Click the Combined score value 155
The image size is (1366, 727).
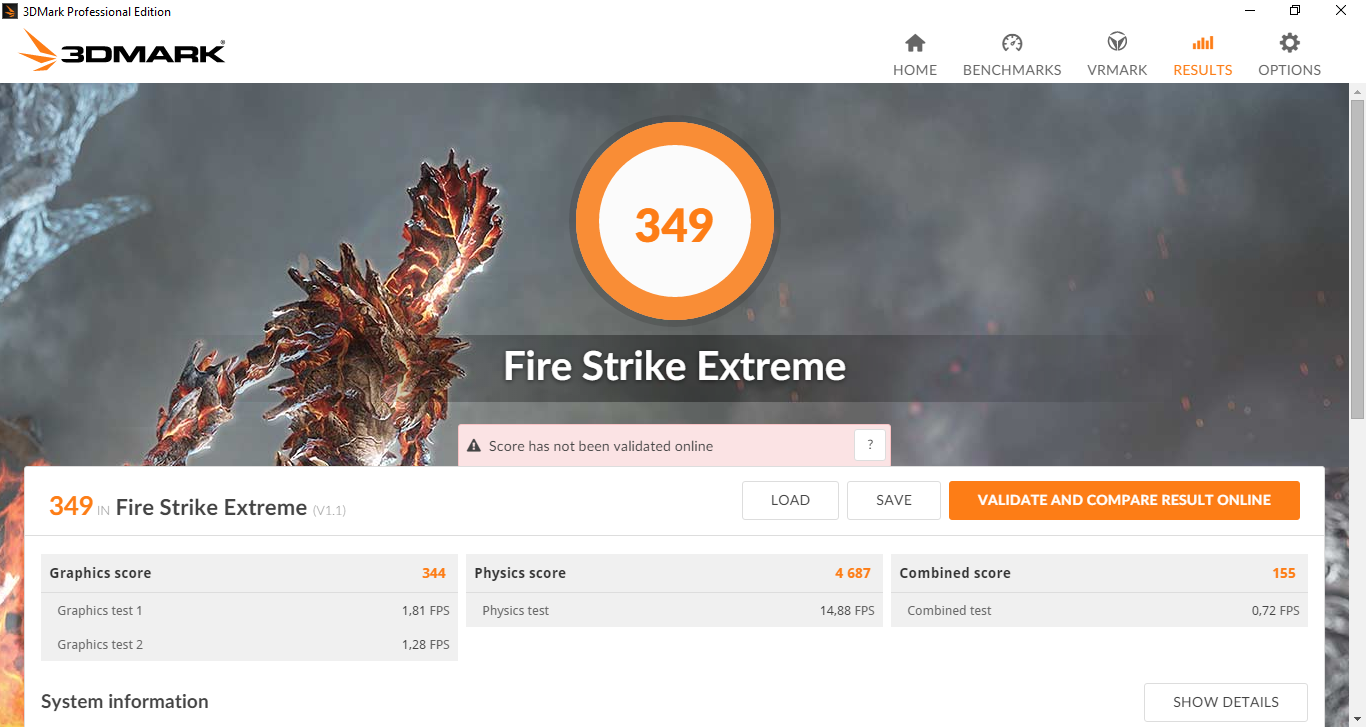[1284, 573]
